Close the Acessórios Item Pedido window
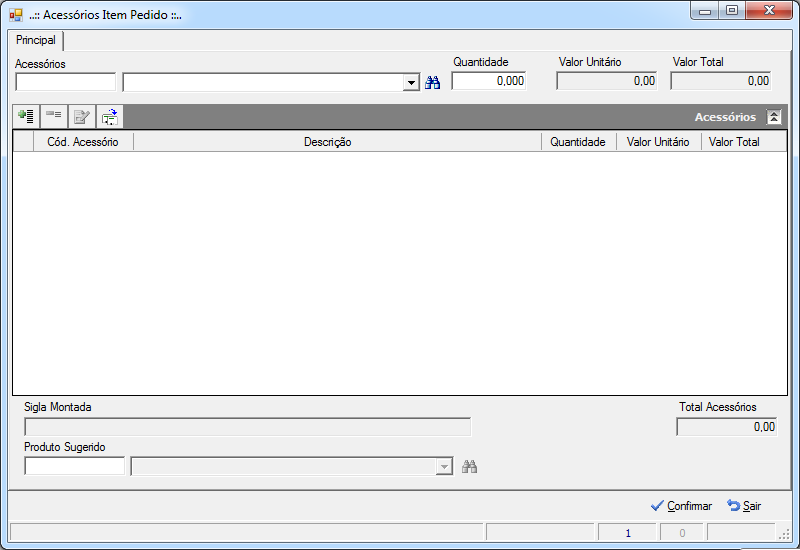The image size is (800, 550). (769, 11)
